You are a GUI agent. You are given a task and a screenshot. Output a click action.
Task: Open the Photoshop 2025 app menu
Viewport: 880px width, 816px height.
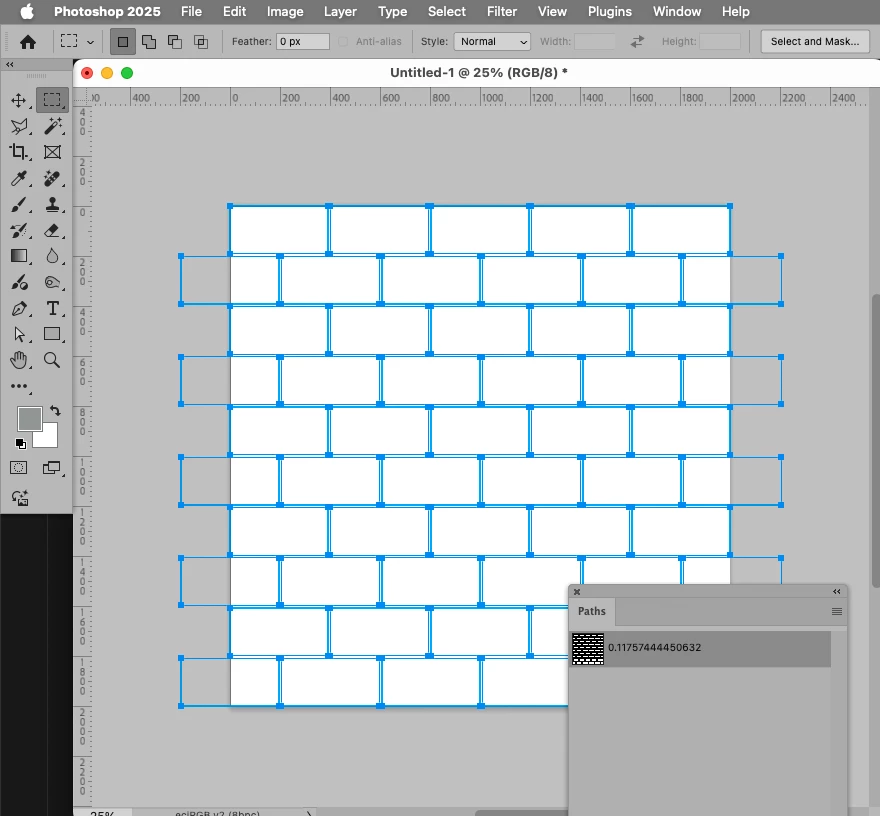click(x=107, y=12)
